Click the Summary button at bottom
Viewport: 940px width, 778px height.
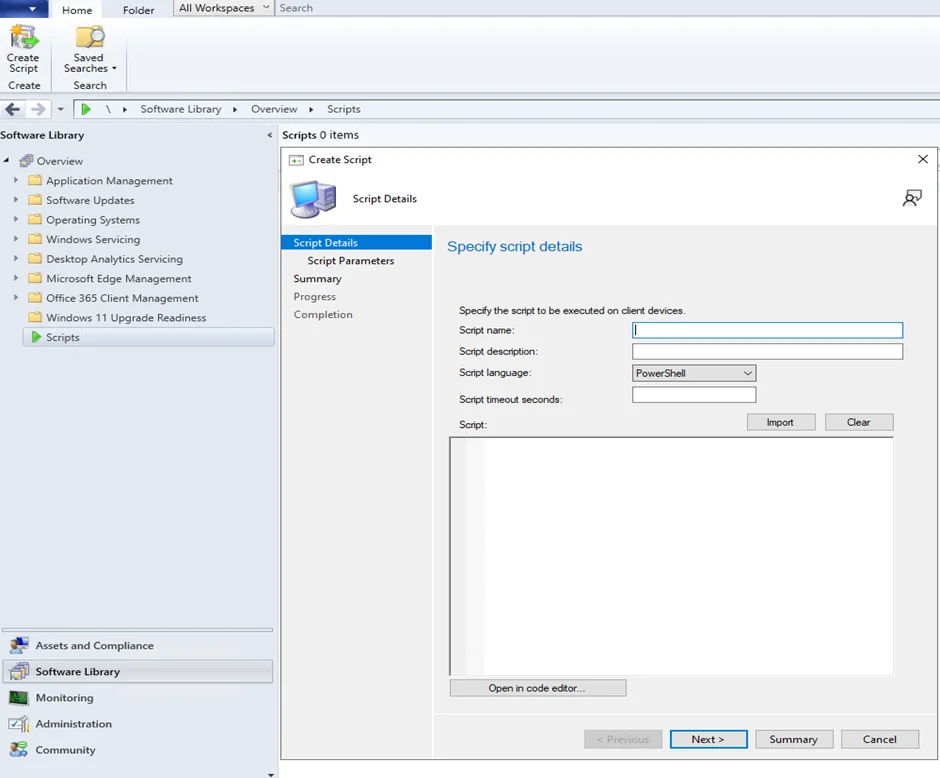tap(794, 739)
